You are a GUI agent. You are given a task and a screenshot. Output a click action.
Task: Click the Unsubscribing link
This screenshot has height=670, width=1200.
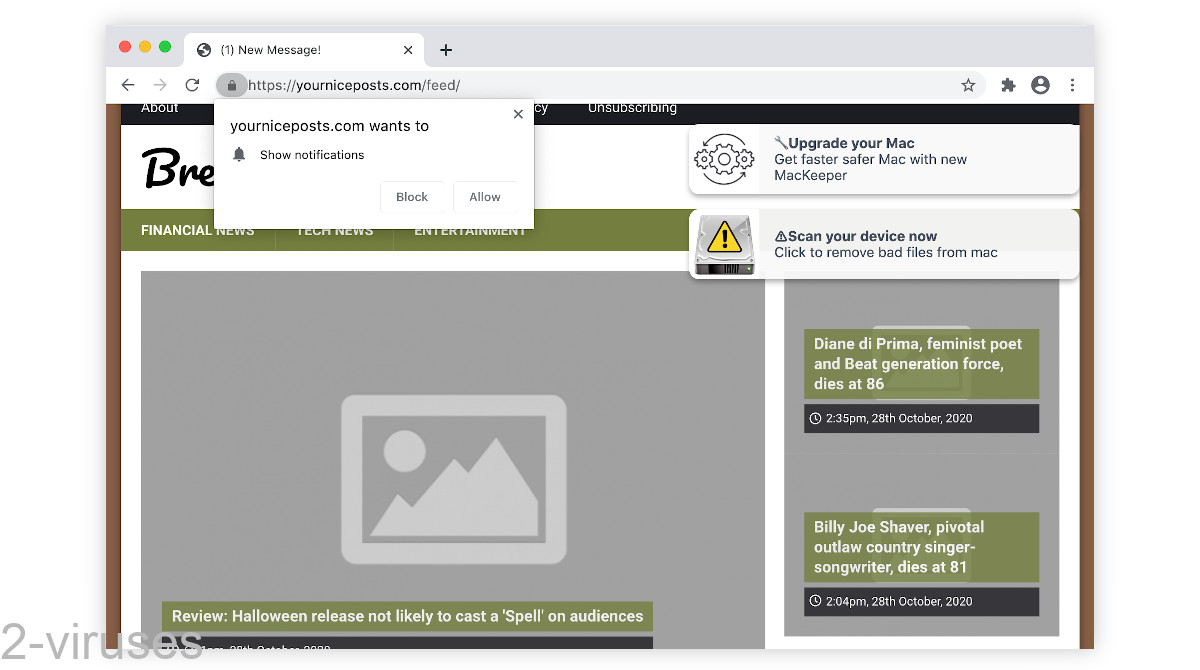point(632,107)
